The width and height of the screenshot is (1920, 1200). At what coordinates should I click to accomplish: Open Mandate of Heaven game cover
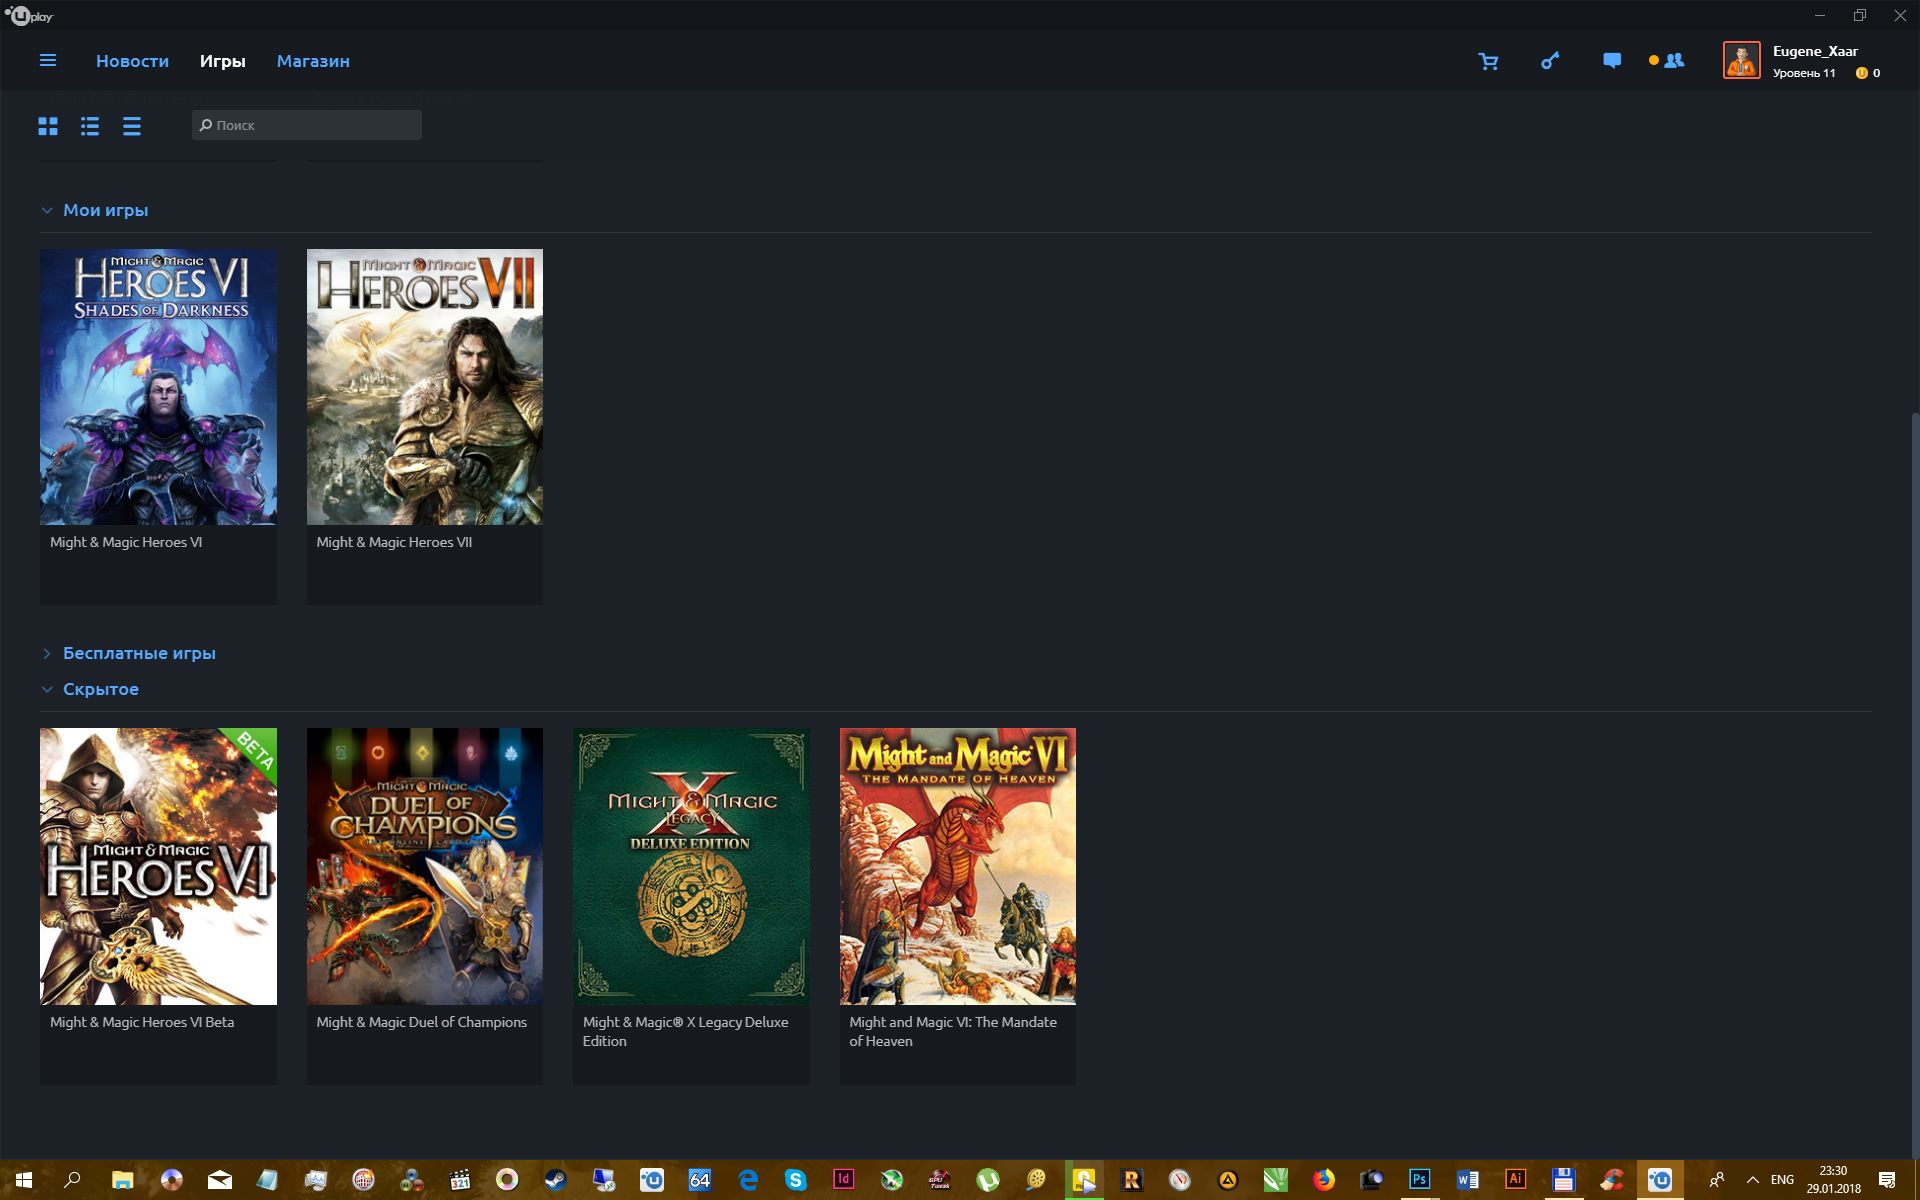[958, 866]
